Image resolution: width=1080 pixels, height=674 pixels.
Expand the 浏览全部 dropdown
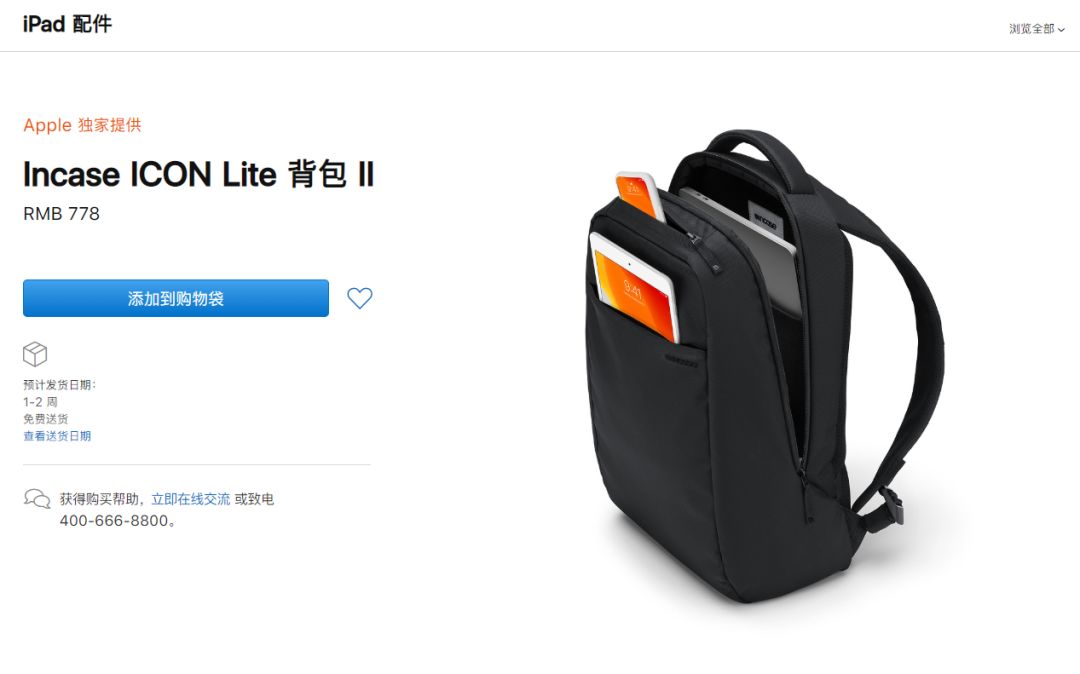[1037, 29]
